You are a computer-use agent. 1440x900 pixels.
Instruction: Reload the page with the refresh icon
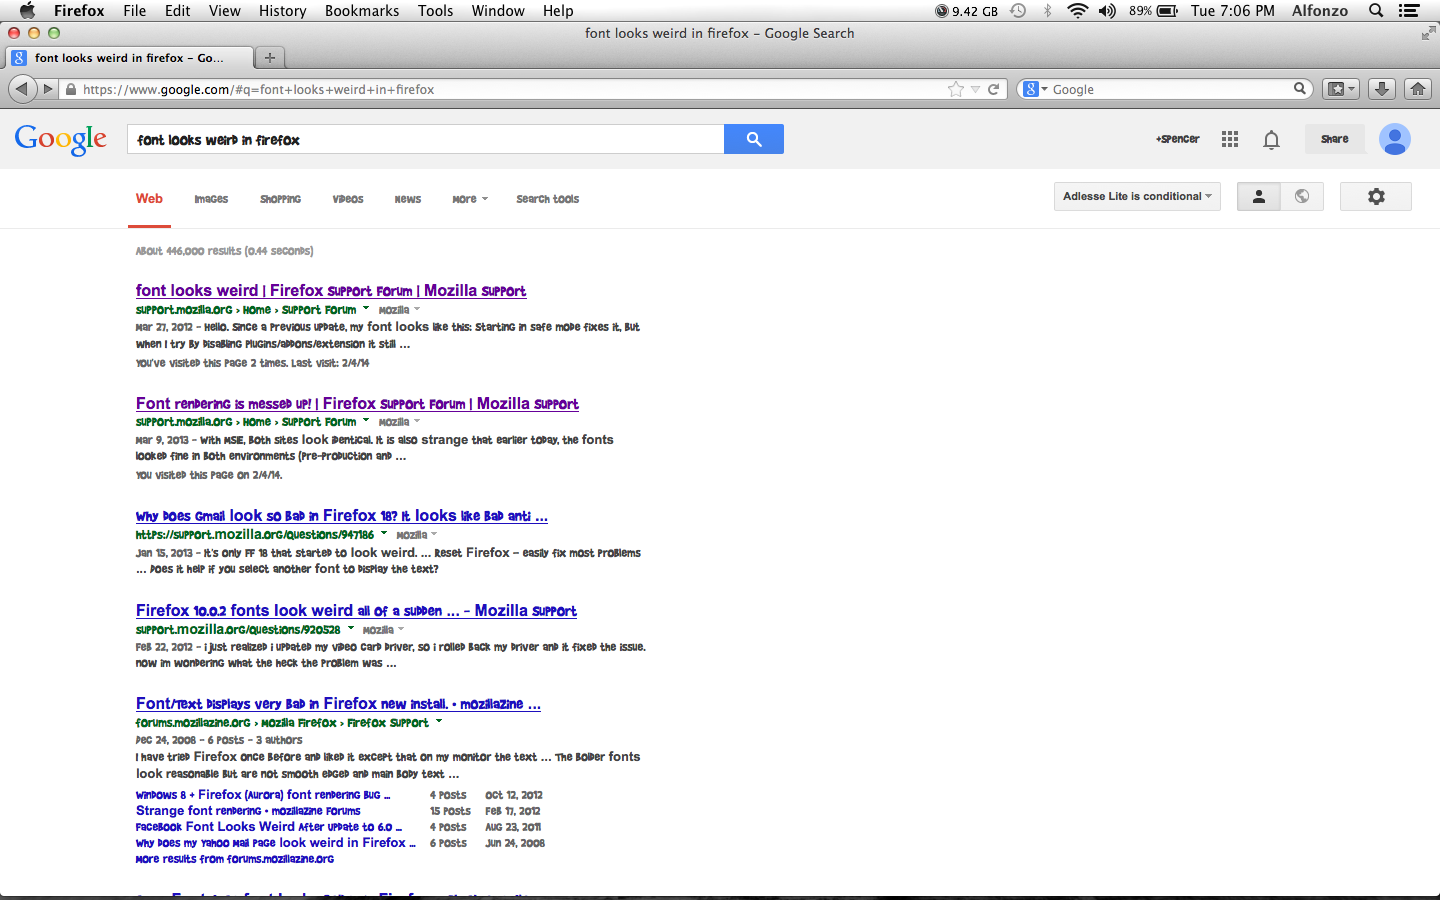[x=994, y=89]
